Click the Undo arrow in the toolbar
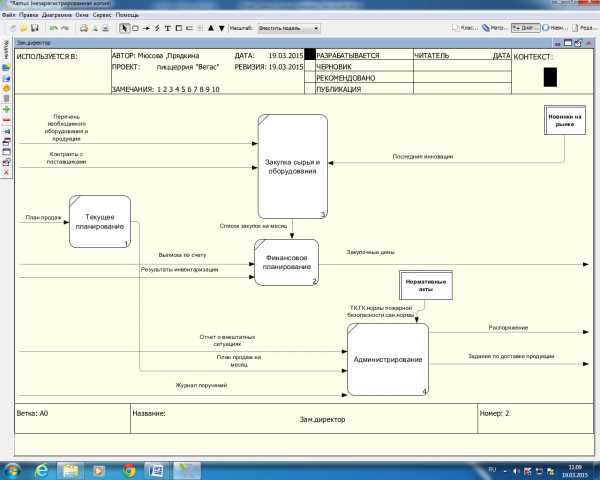The height and width of the screenshot is (480, 600). [x=53, y=28]
